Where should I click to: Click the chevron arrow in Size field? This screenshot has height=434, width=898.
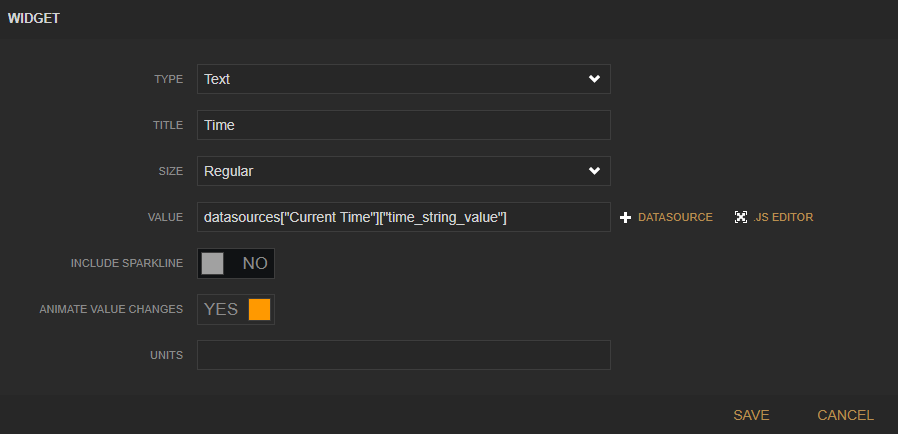[594, 171]
